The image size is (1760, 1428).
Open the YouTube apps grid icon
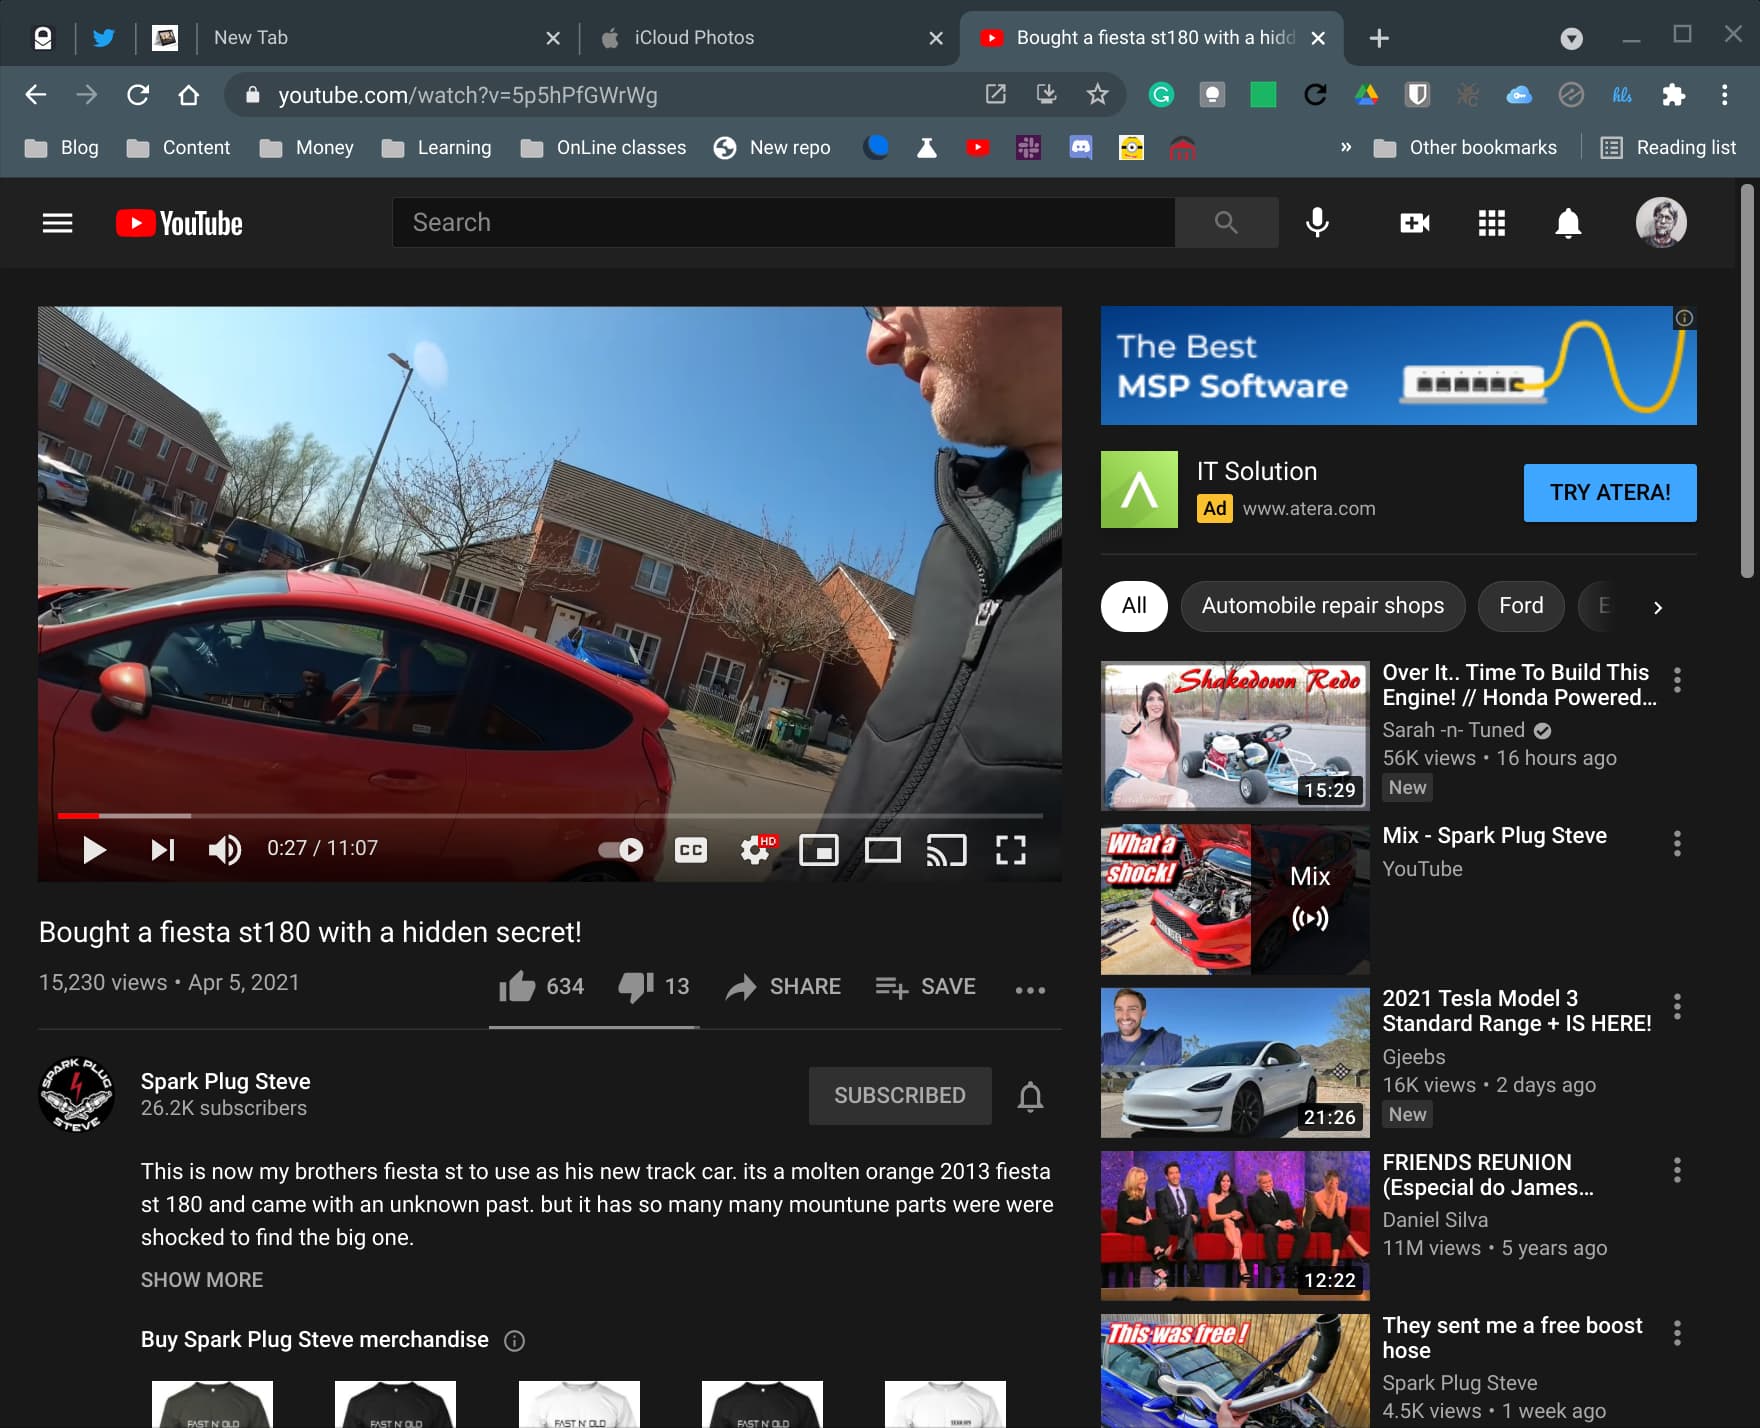tap(1491, 223)
